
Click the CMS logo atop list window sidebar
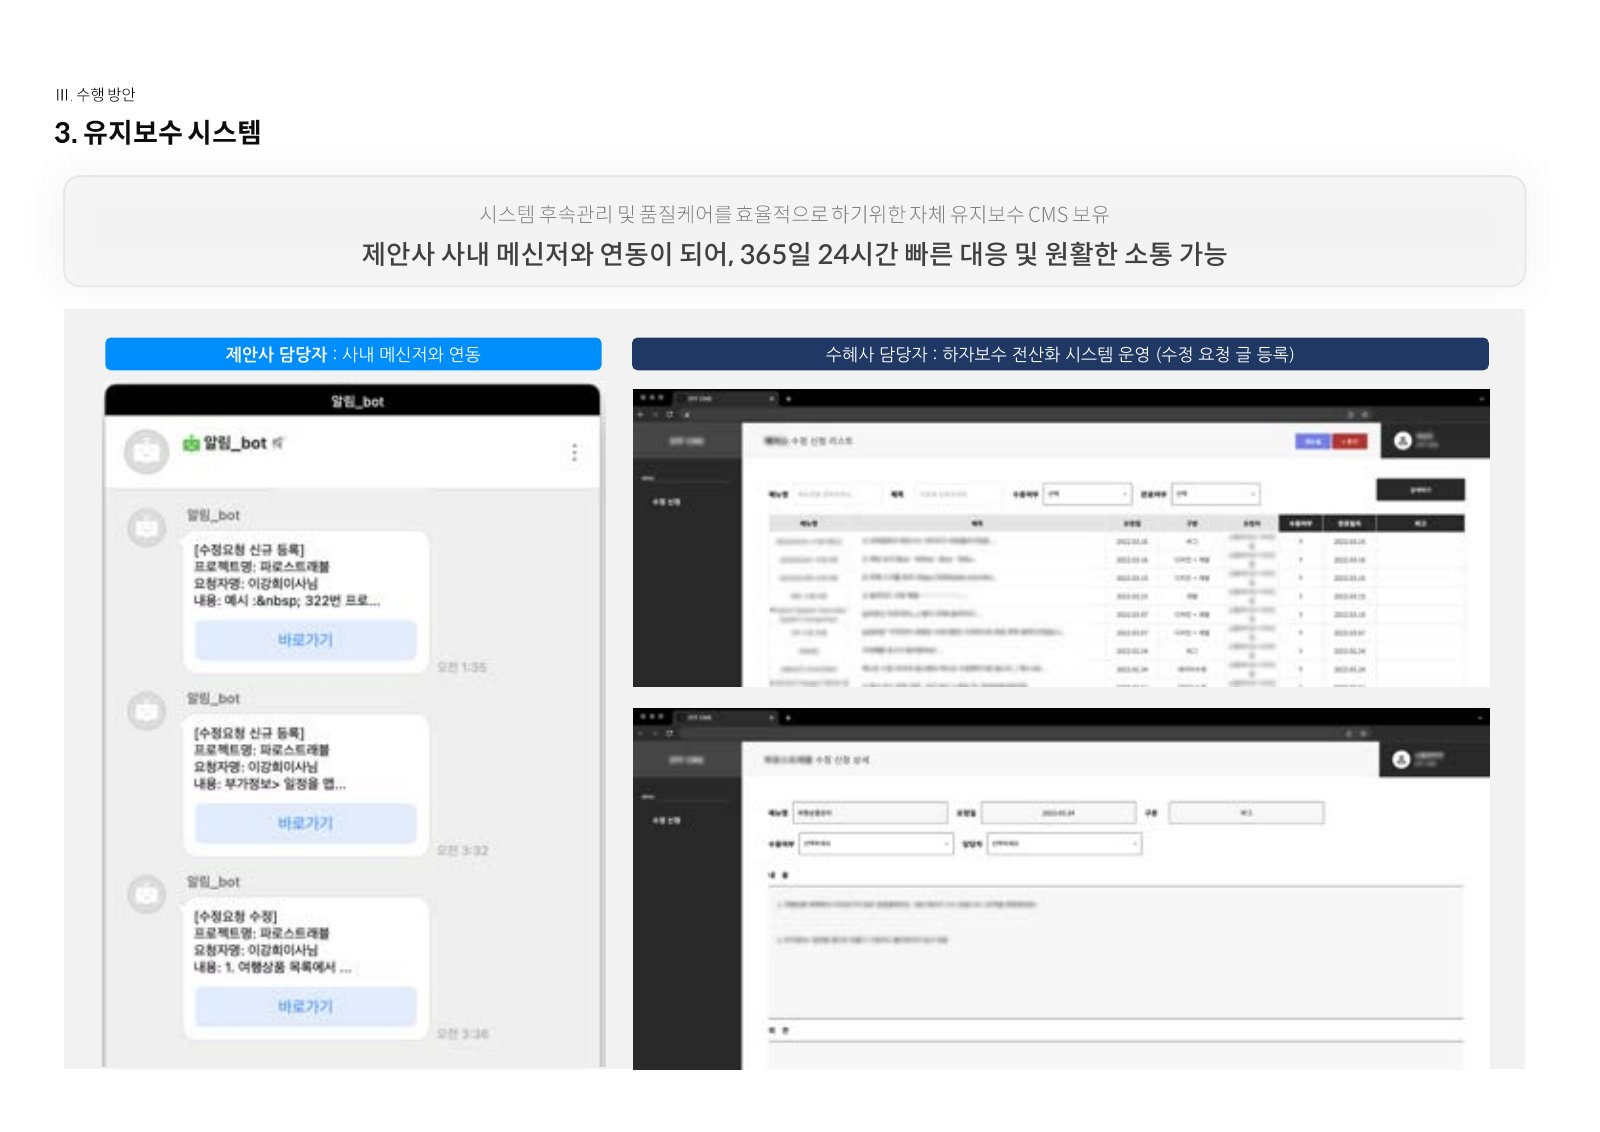[686, 441]
